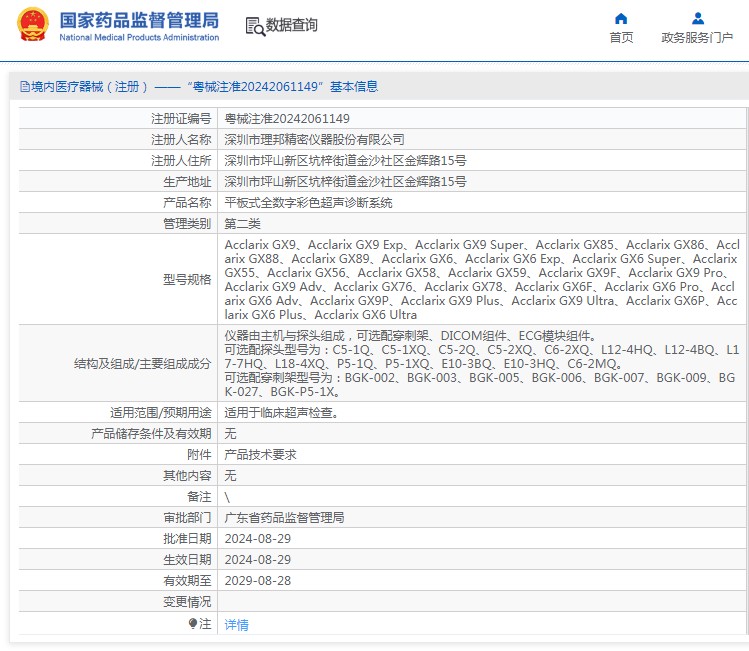Go to 政务服务门户 portal link
Image resolution: width=749 pixels, height=651 pixels.
pos(697,38)
